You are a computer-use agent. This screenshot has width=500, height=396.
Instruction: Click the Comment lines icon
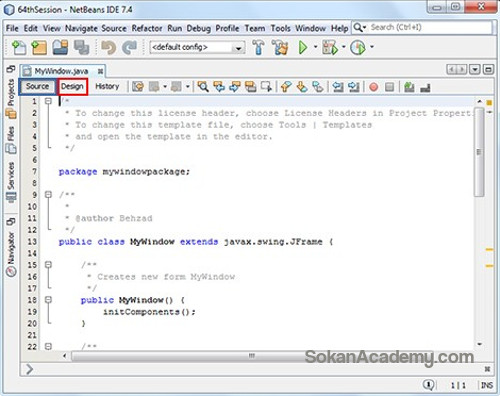click(x=409, y=87)
